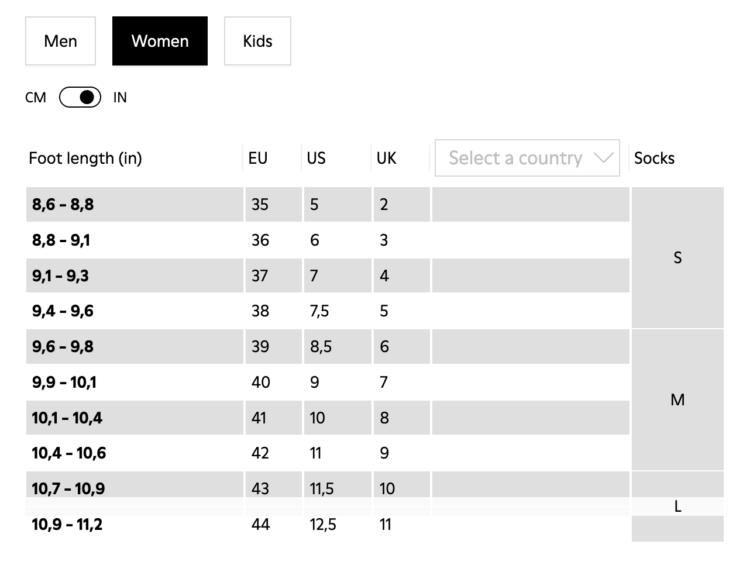Click the EU column header
750x572 pixels.
click(x=258, y=158)
